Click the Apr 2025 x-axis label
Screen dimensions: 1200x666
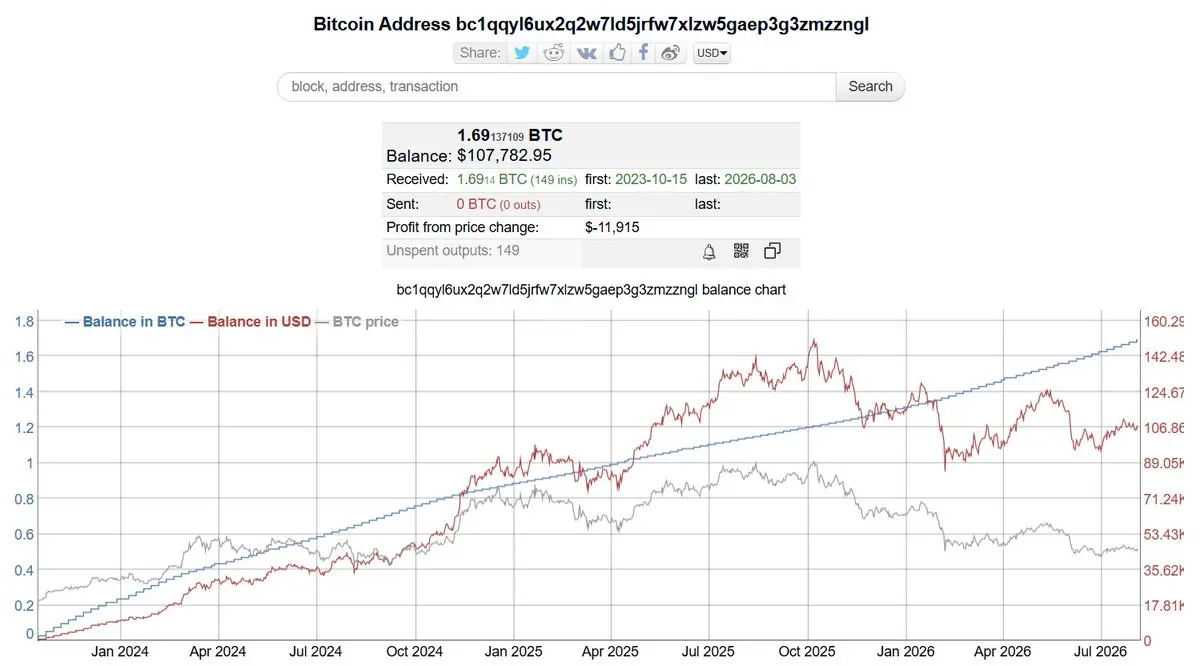coord(610,651)
